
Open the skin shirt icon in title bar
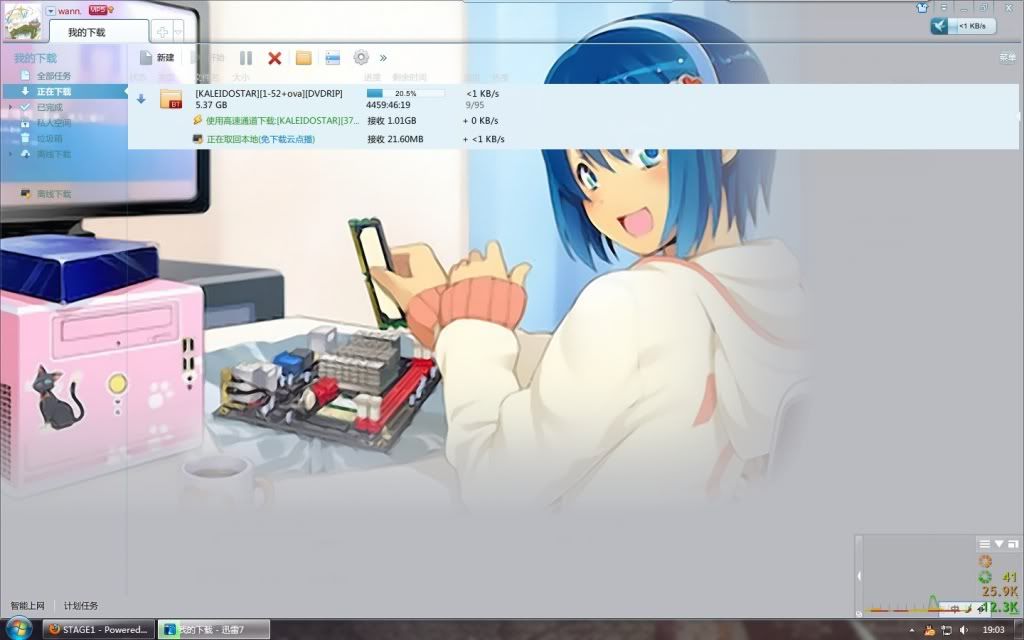(x=922, y=8)
